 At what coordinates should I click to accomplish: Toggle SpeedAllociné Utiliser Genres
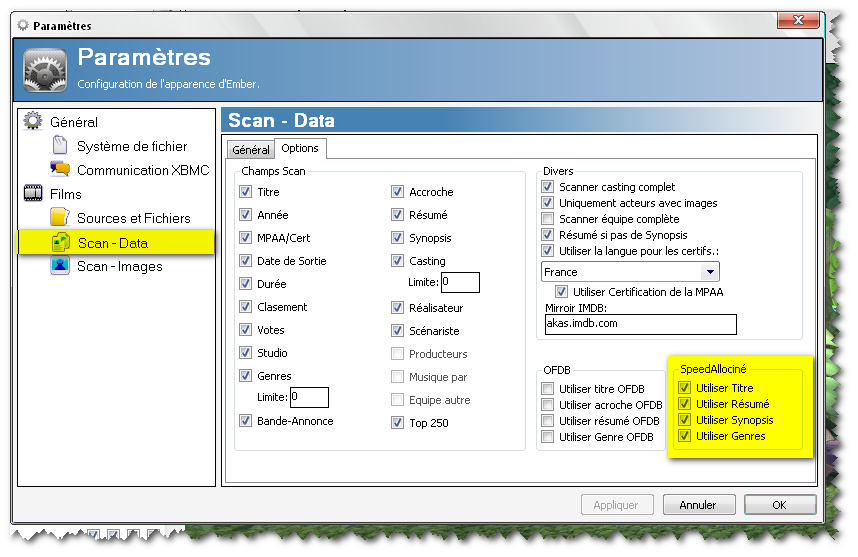(684, 436)
